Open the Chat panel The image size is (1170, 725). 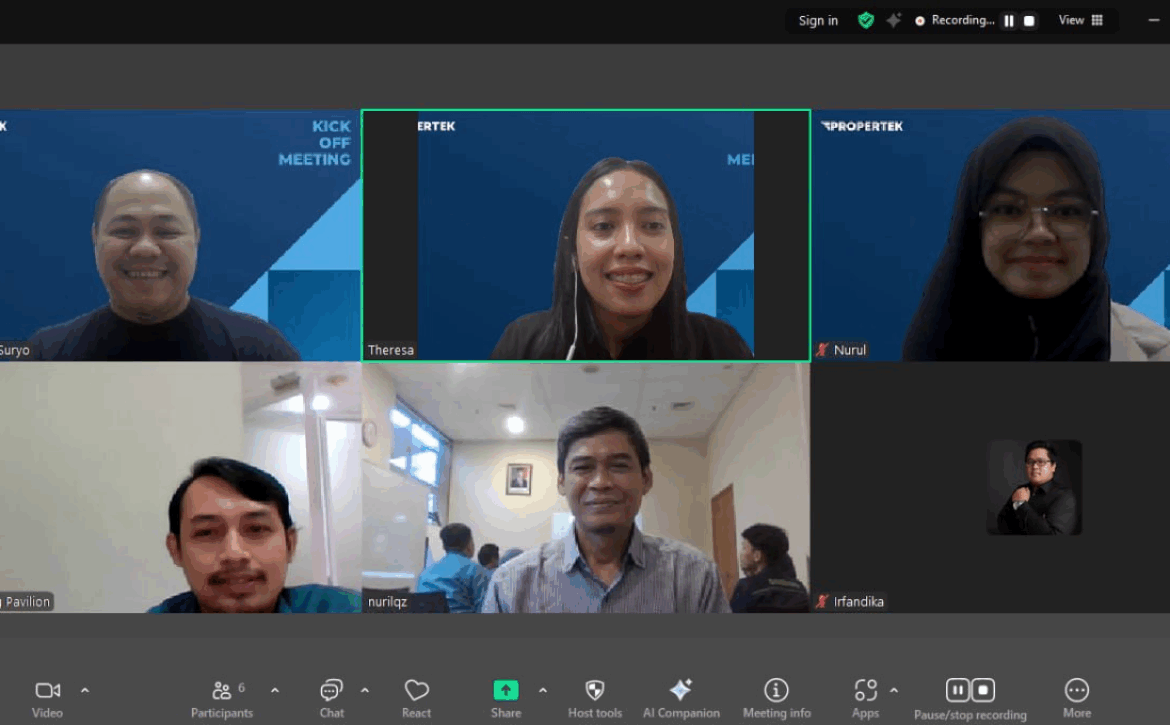pyautogui.click(x=331, y=691)
